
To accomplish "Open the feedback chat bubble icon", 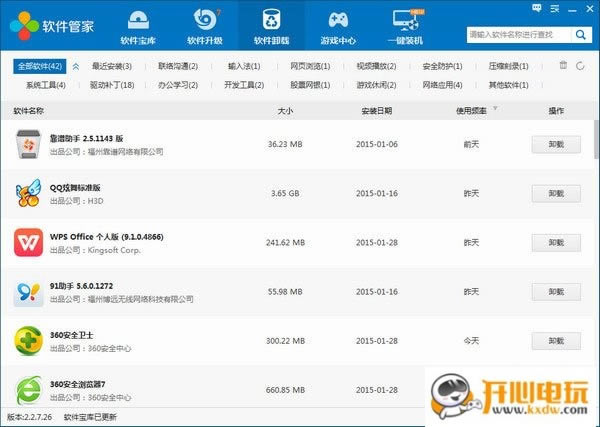I will click(x=537, y=8).
